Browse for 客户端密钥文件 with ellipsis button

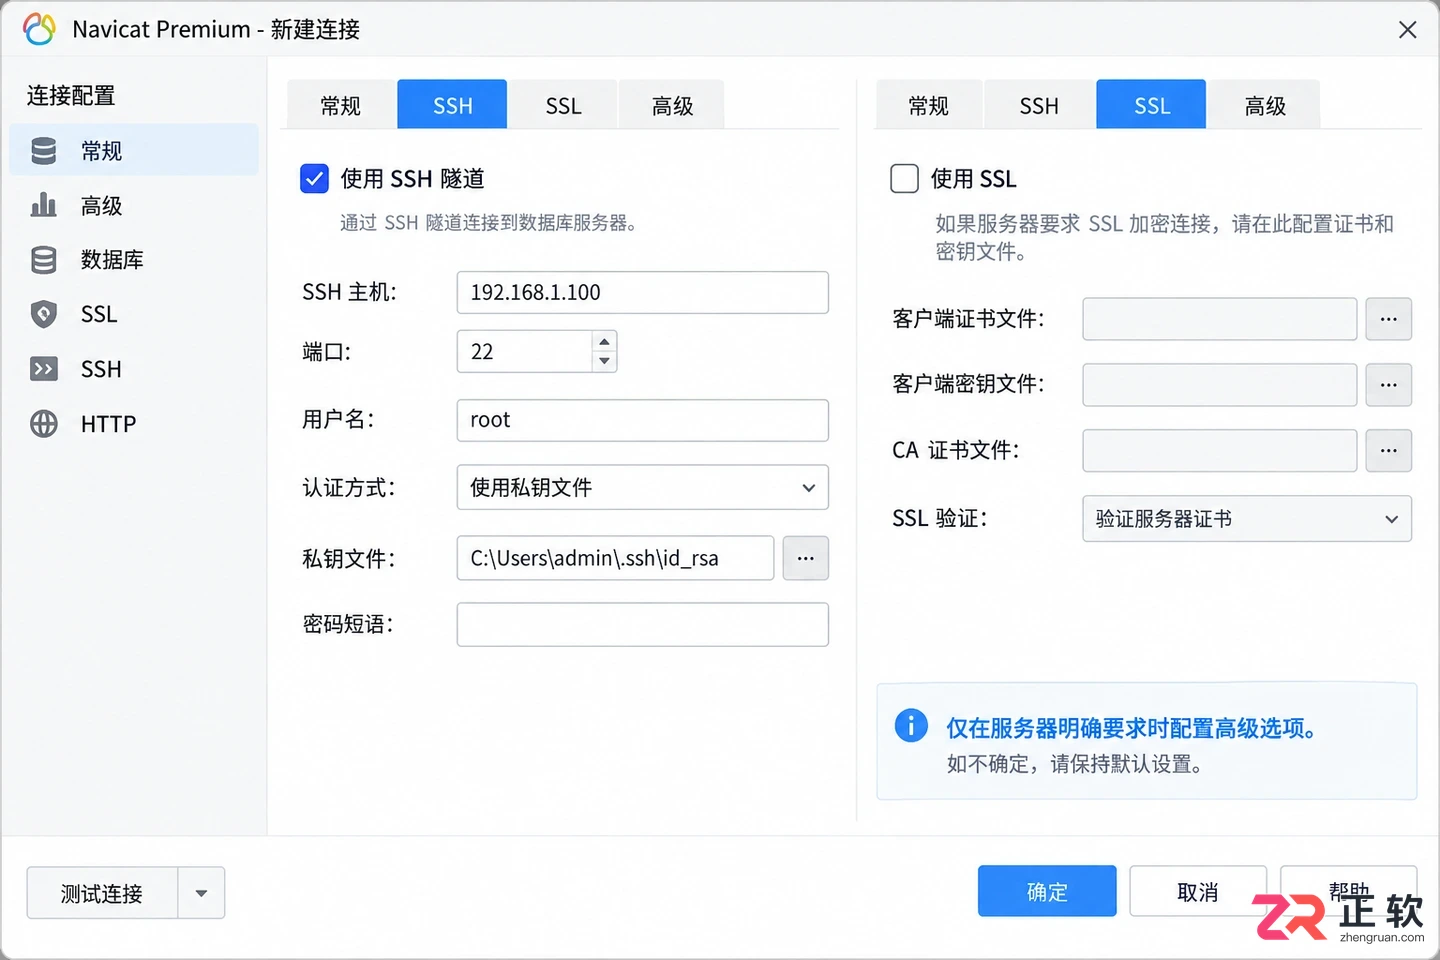[x=1389, y=385]
